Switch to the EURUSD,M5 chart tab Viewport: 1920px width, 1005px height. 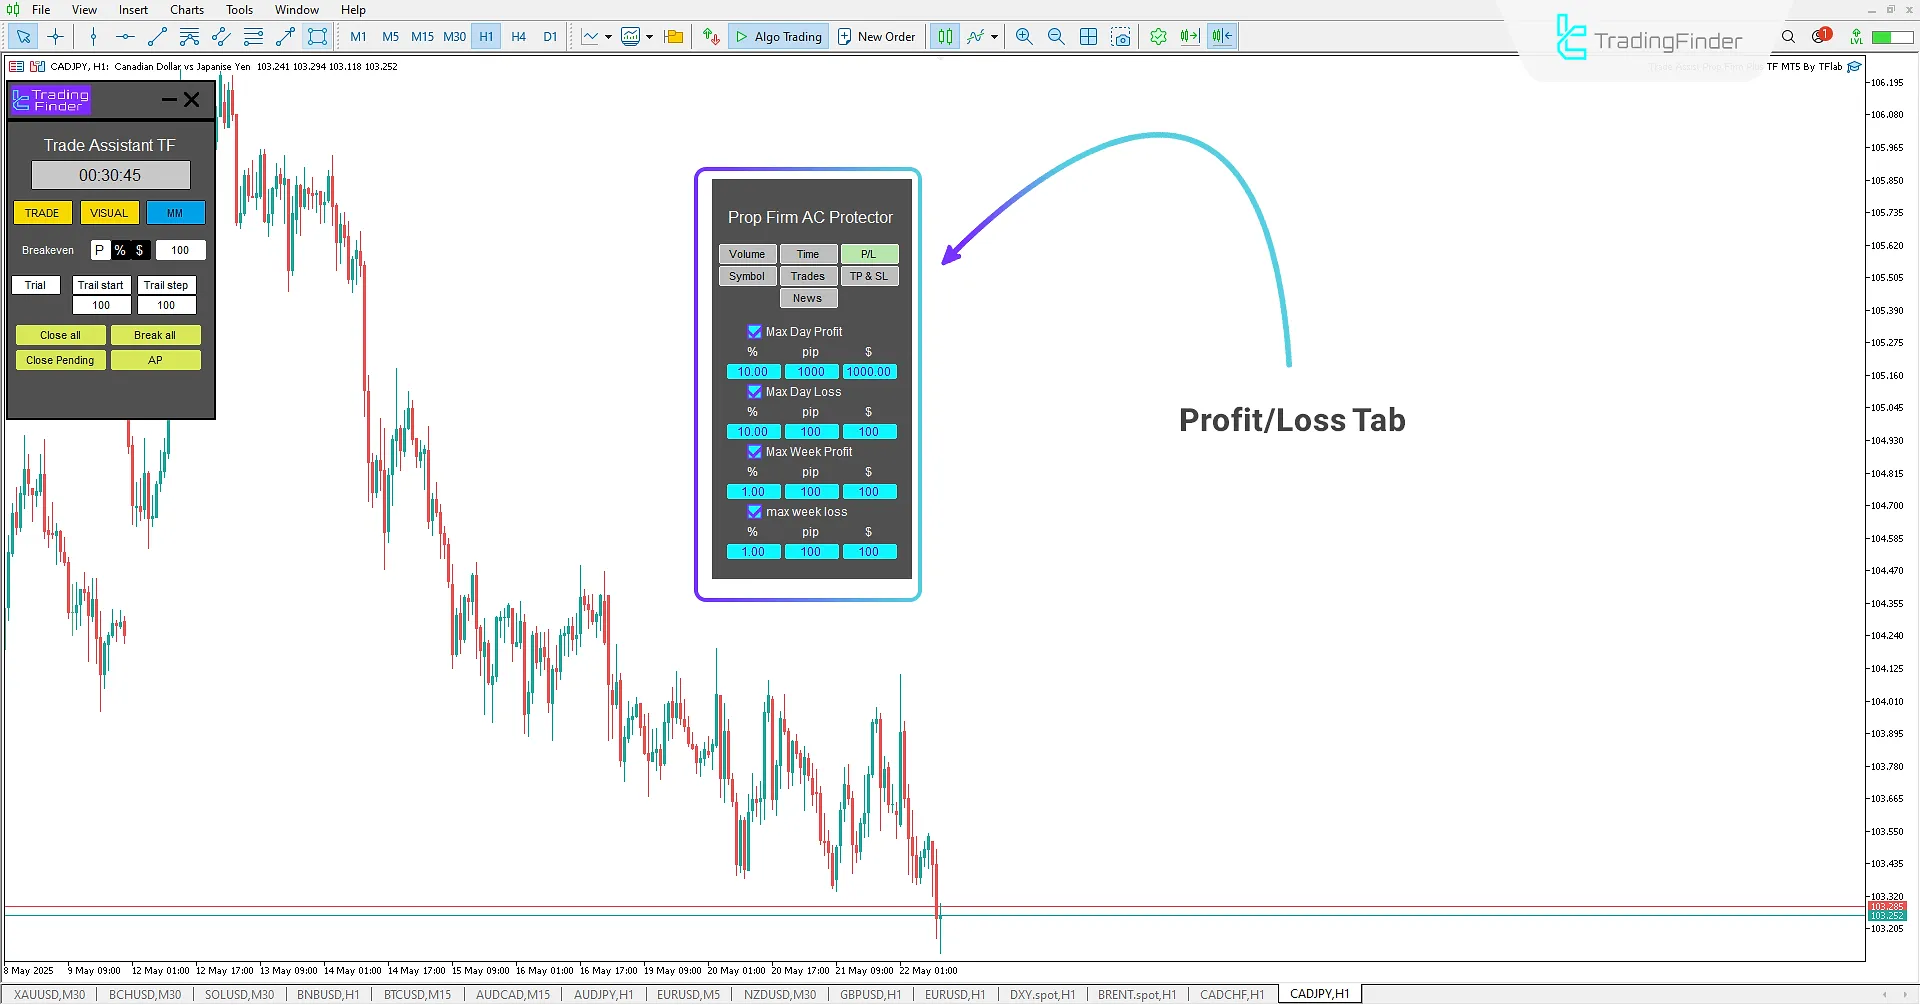[x=688, y=994]
